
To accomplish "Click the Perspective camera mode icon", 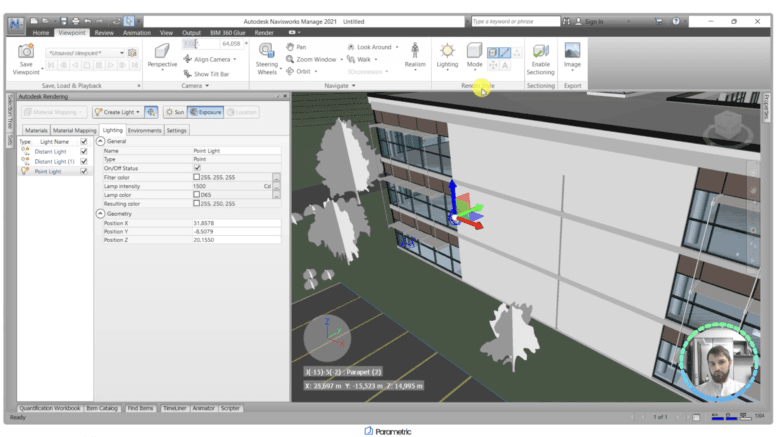I will point(161,51).
